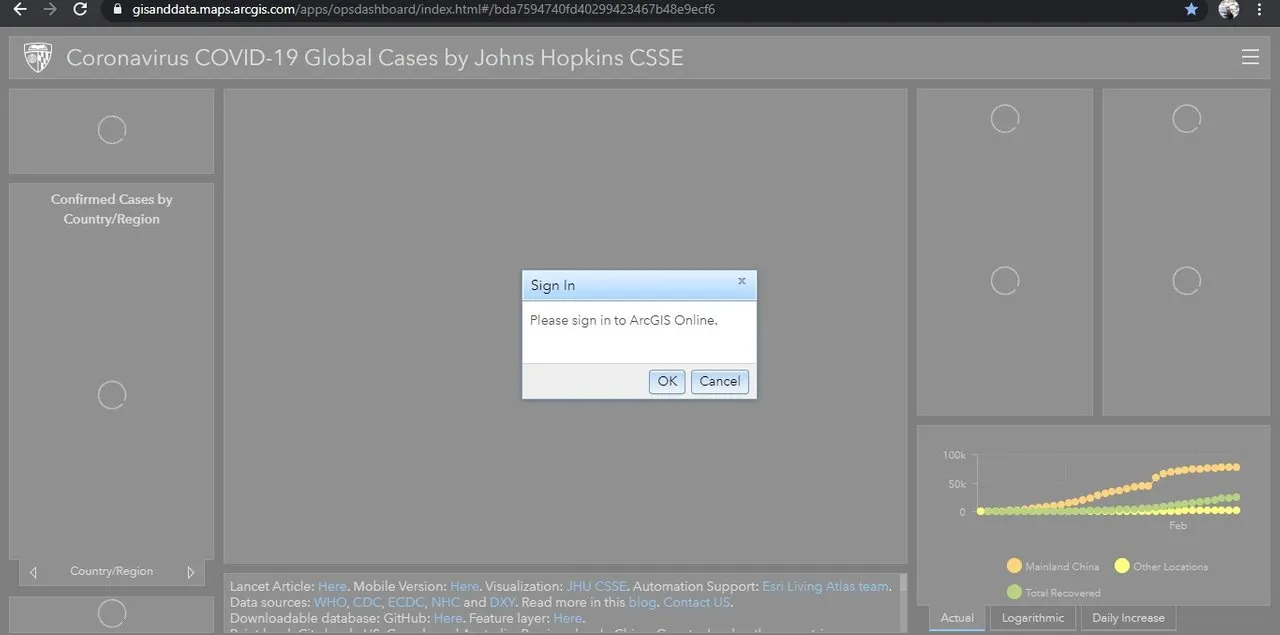Screen dimensions: 1280x635
Task: Go back using browser back arrow
Action: point(19,9)
